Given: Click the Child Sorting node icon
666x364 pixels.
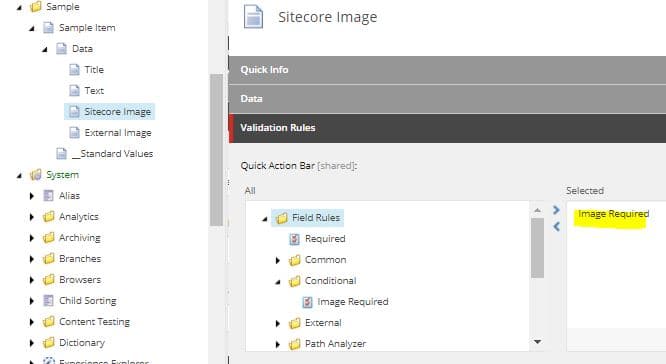Looking at the screenshot, I should point(48,301).
